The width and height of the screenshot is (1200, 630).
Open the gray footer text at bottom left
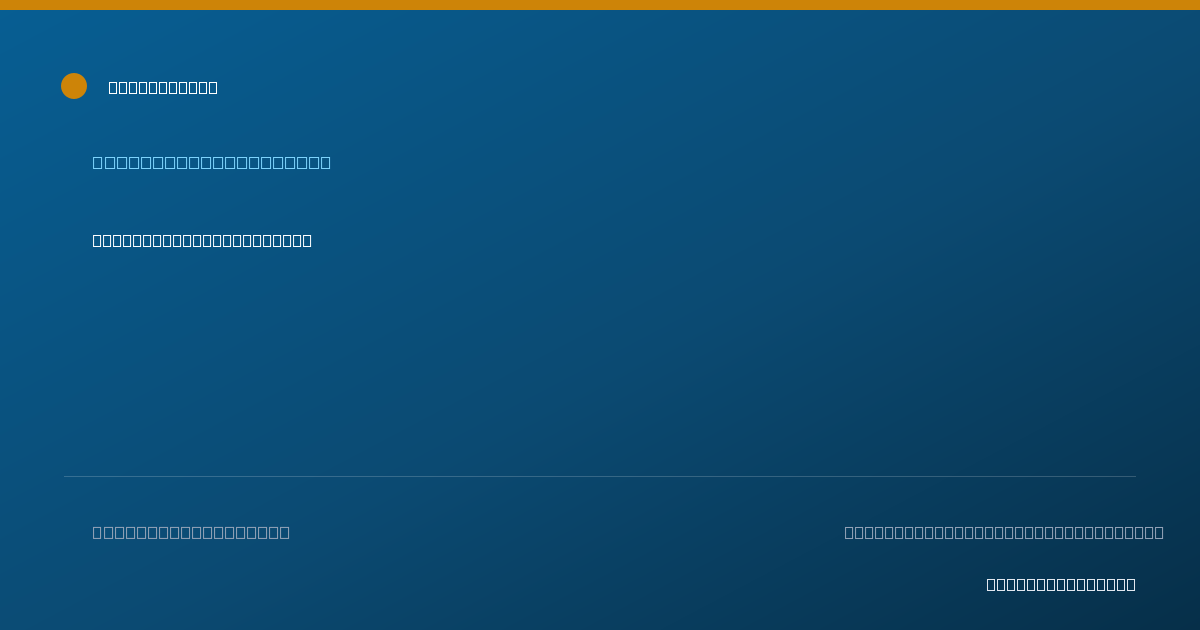[191, 532]
